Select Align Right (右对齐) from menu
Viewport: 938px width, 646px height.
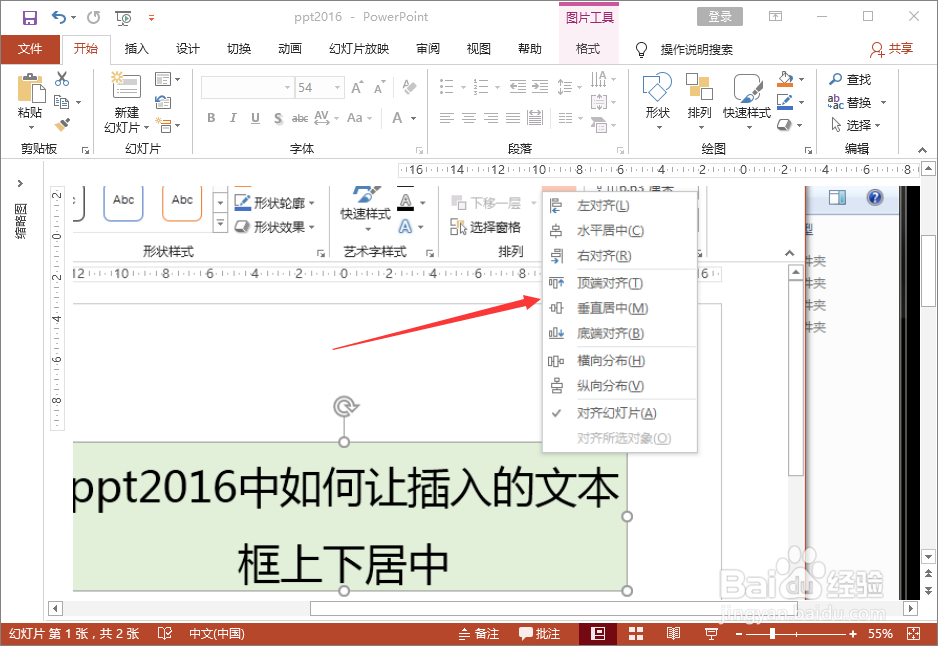[620, 256]
